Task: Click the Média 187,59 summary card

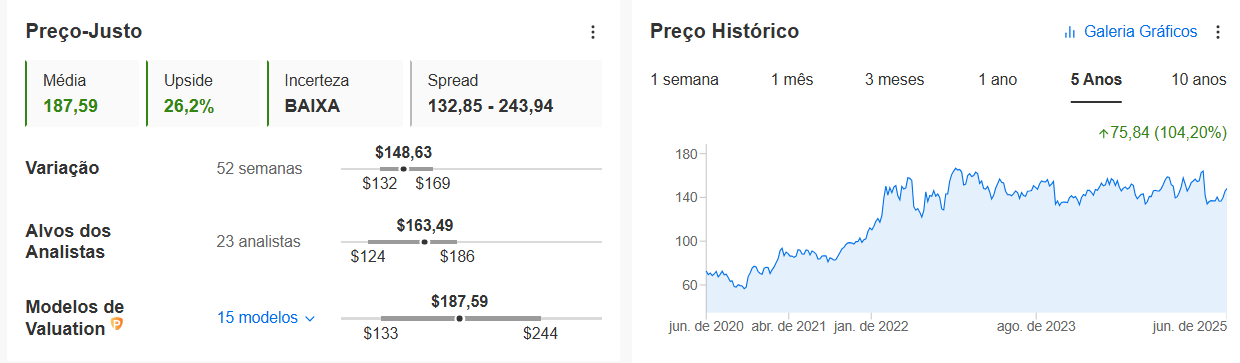Action: click(x=83, y=93)
